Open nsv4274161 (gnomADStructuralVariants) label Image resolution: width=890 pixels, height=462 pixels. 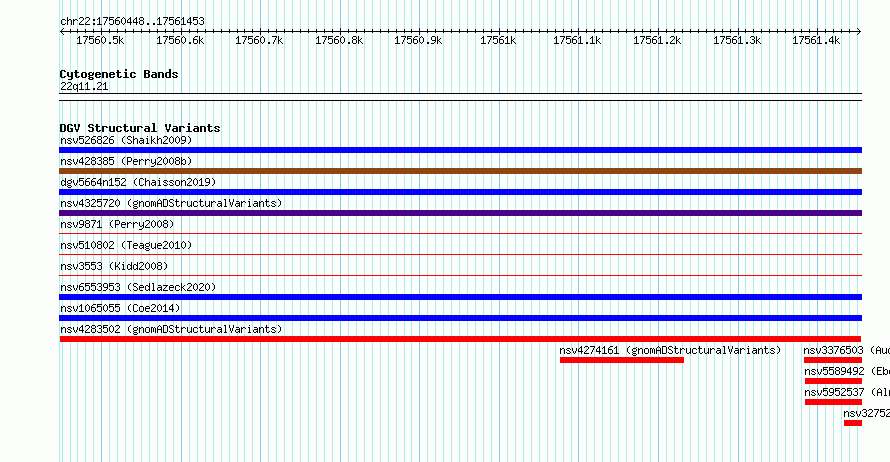tap(670, 350)
